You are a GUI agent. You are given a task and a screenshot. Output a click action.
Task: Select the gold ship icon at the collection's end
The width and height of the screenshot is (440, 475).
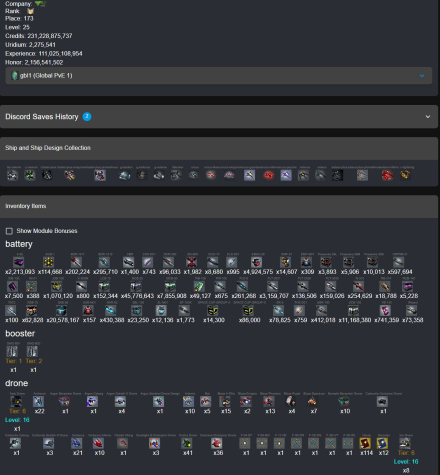tap(405, 175)
